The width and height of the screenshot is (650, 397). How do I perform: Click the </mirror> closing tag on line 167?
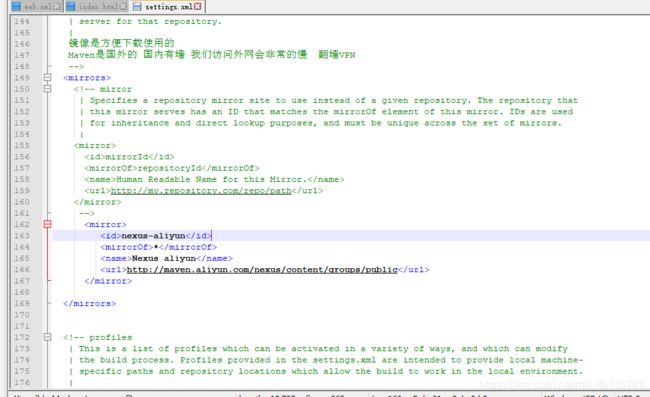108,281
